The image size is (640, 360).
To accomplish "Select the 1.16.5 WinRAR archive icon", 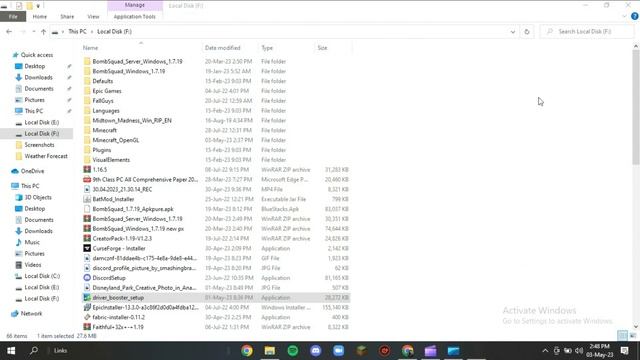I will (x=87, y=169).
